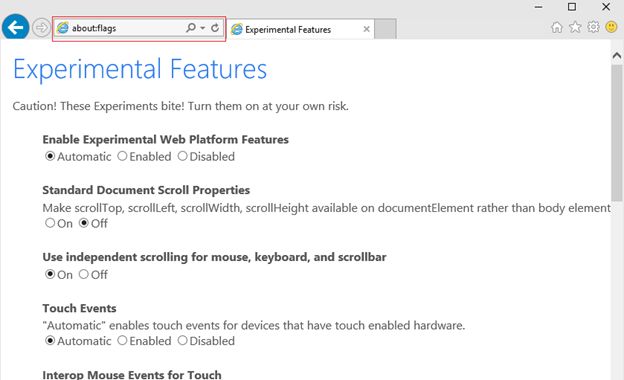Click the grey forward arrow button

coord(41,28)
